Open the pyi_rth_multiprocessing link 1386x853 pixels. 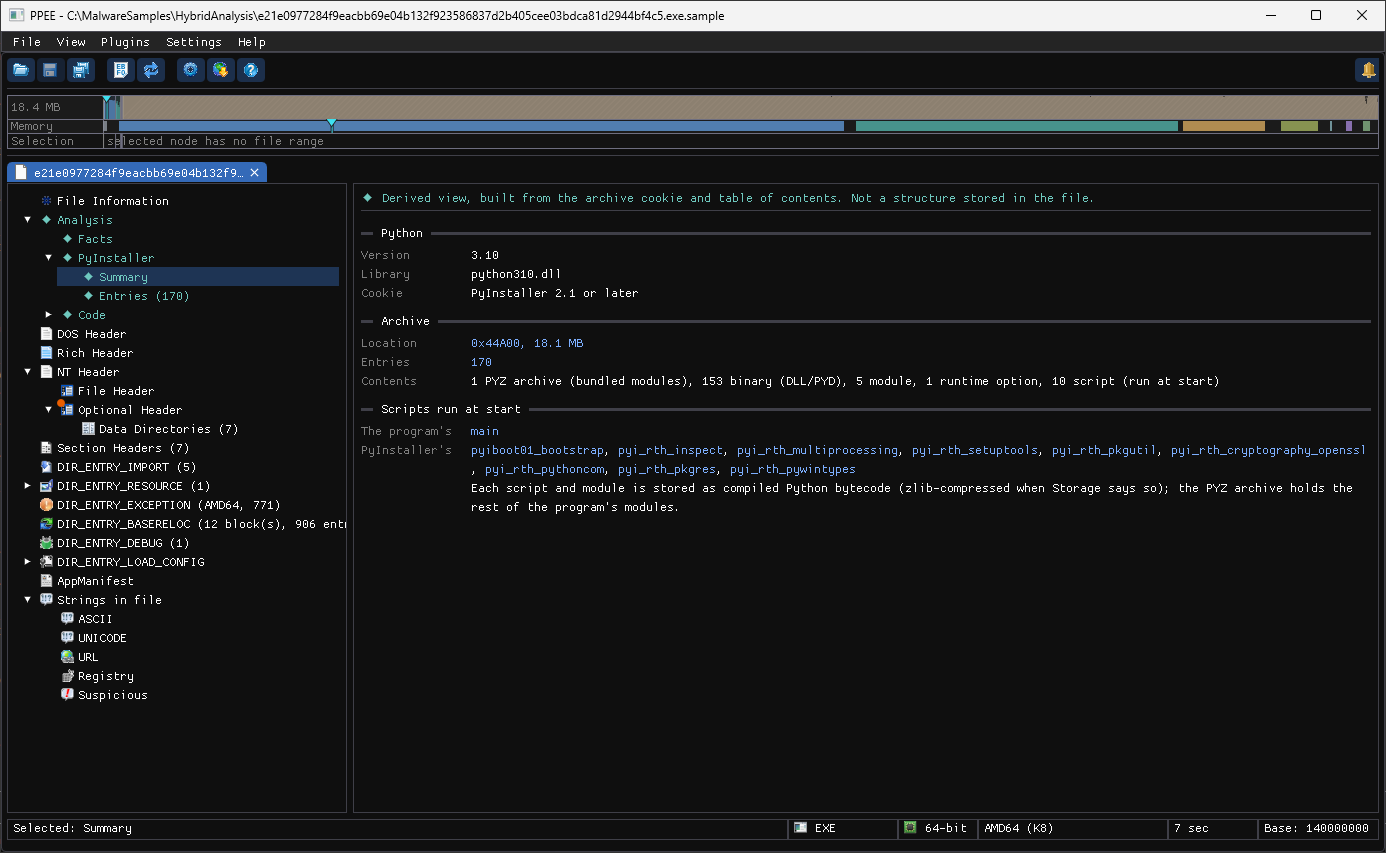point(818,450)
